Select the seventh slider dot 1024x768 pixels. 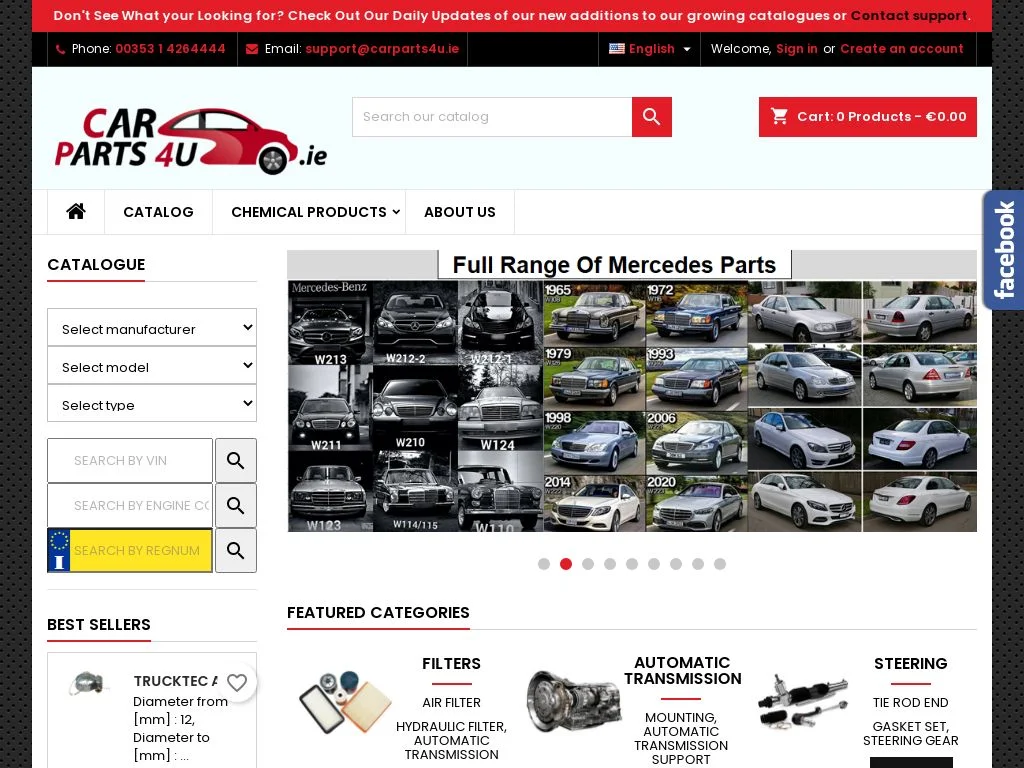coord(676,564)
